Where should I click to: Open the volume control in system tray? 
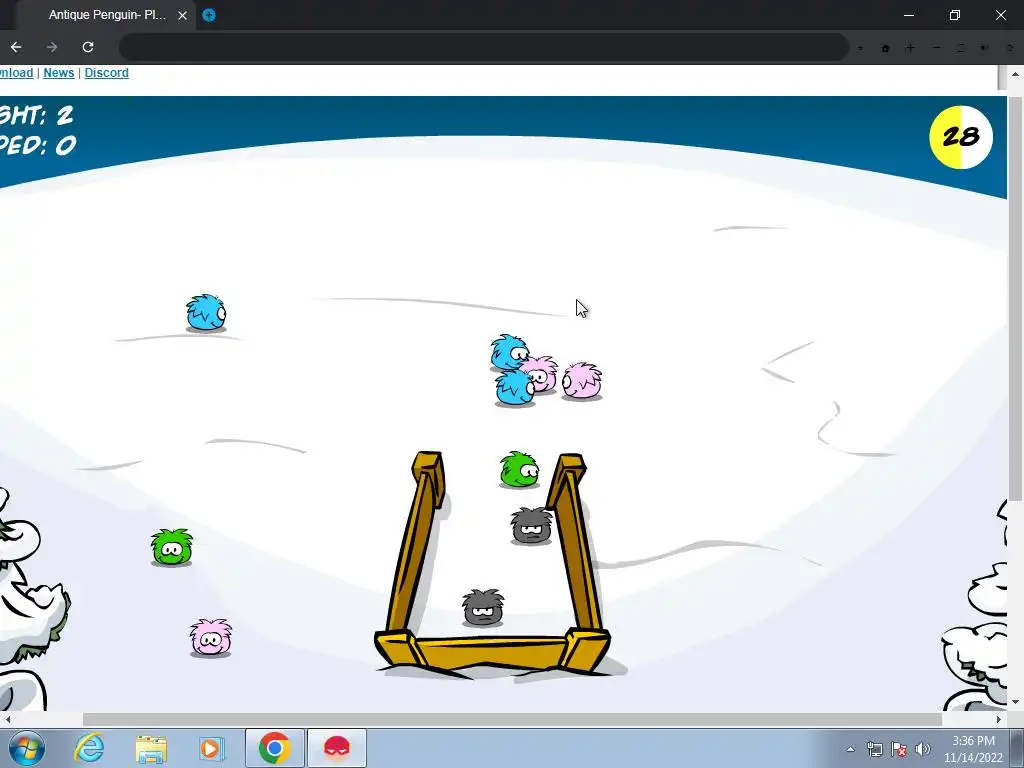tap(923, 749)
